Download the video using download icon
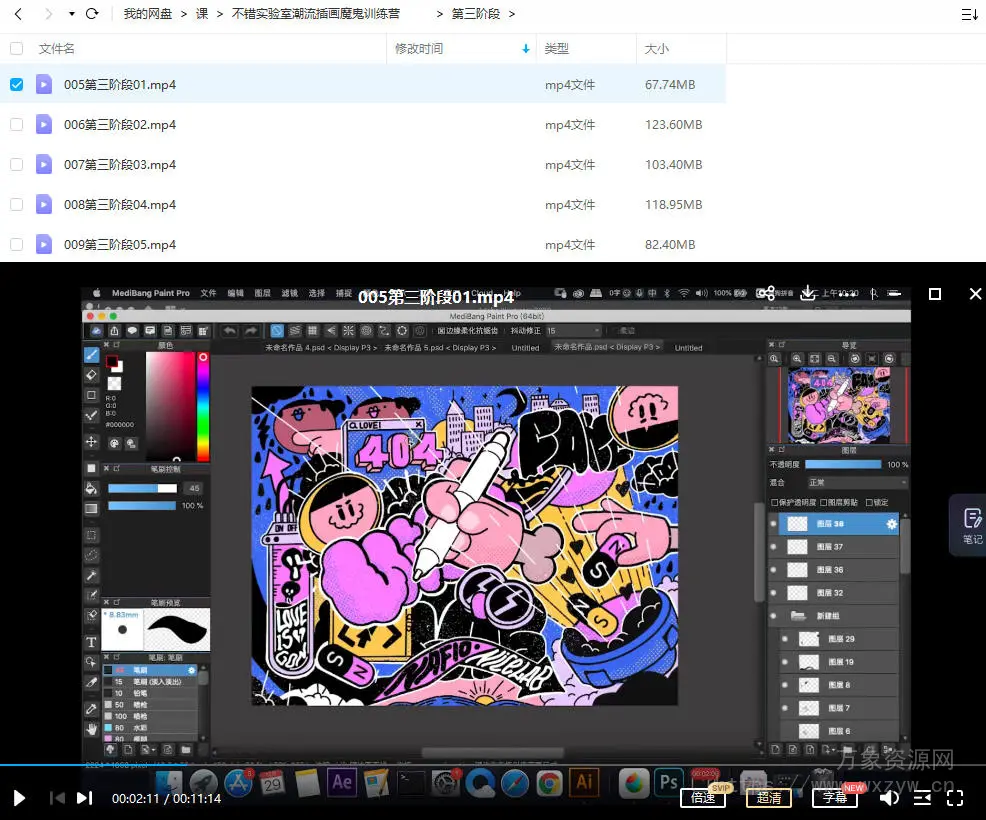 pyautogui.click(x=809, y=293)
